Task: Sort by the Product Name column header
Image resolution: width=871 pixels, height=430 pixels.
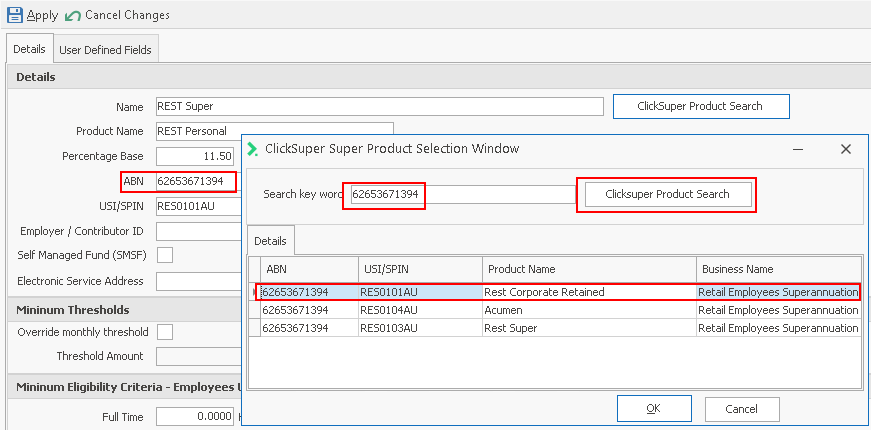Action: (588, 269)
